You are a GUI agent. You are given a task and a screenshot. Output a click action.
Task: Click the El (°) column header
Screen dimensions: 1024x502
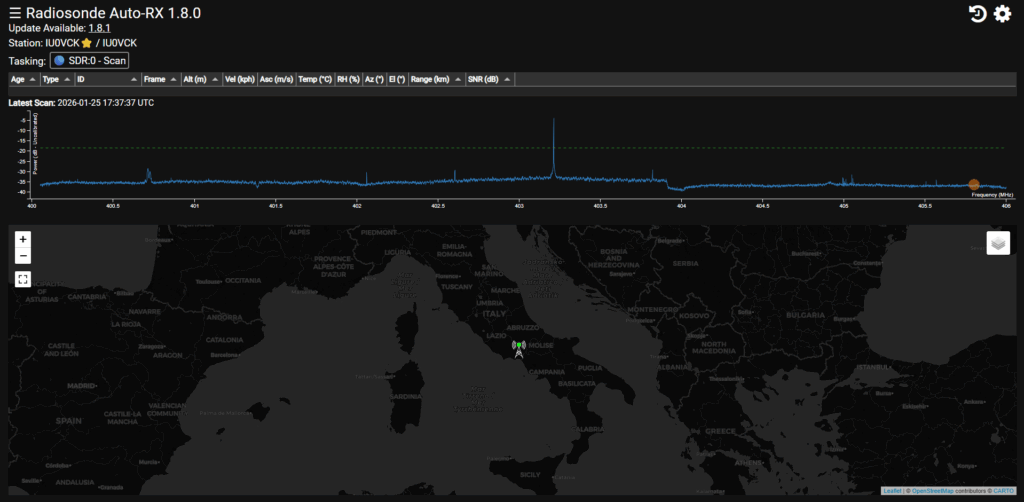397,79
